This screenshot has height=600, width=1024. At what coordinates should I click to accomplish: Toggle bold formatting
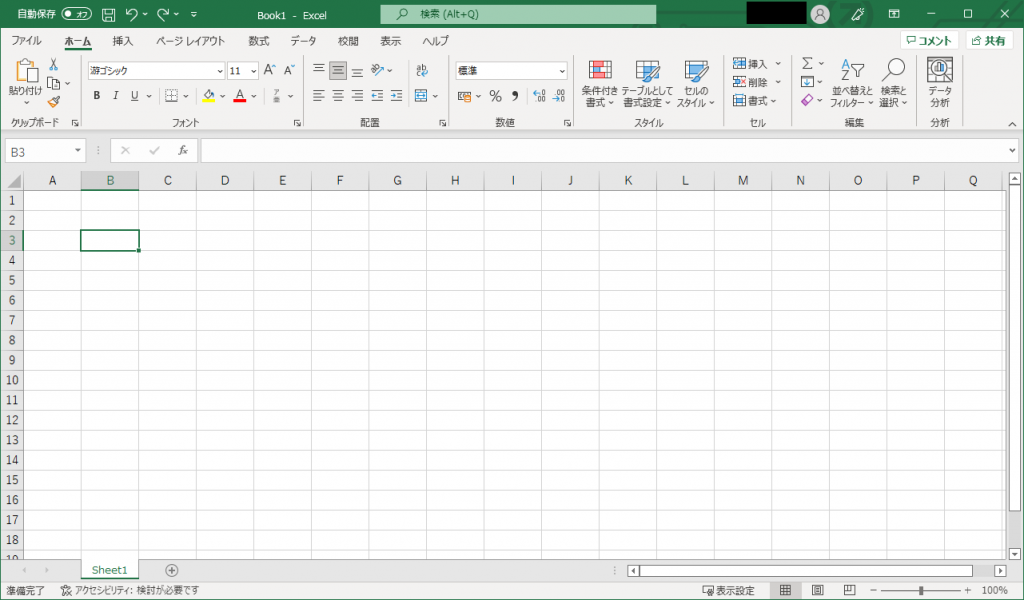(97, 96)
